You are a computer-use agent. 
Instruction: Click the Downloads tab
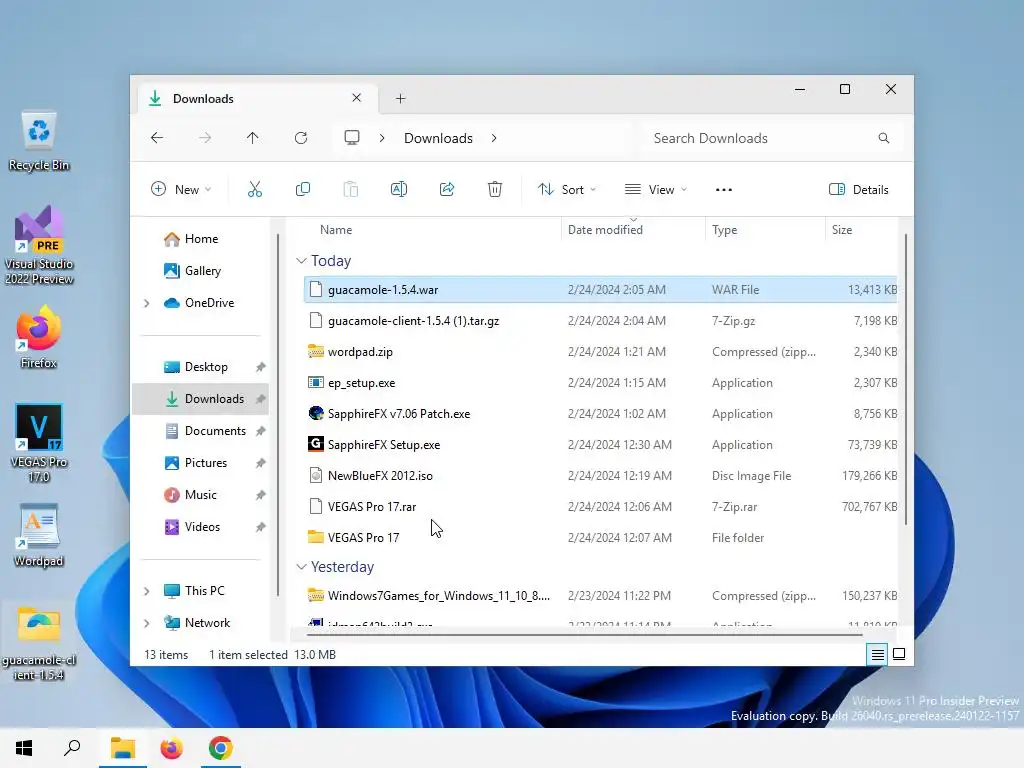click(258, 99)
